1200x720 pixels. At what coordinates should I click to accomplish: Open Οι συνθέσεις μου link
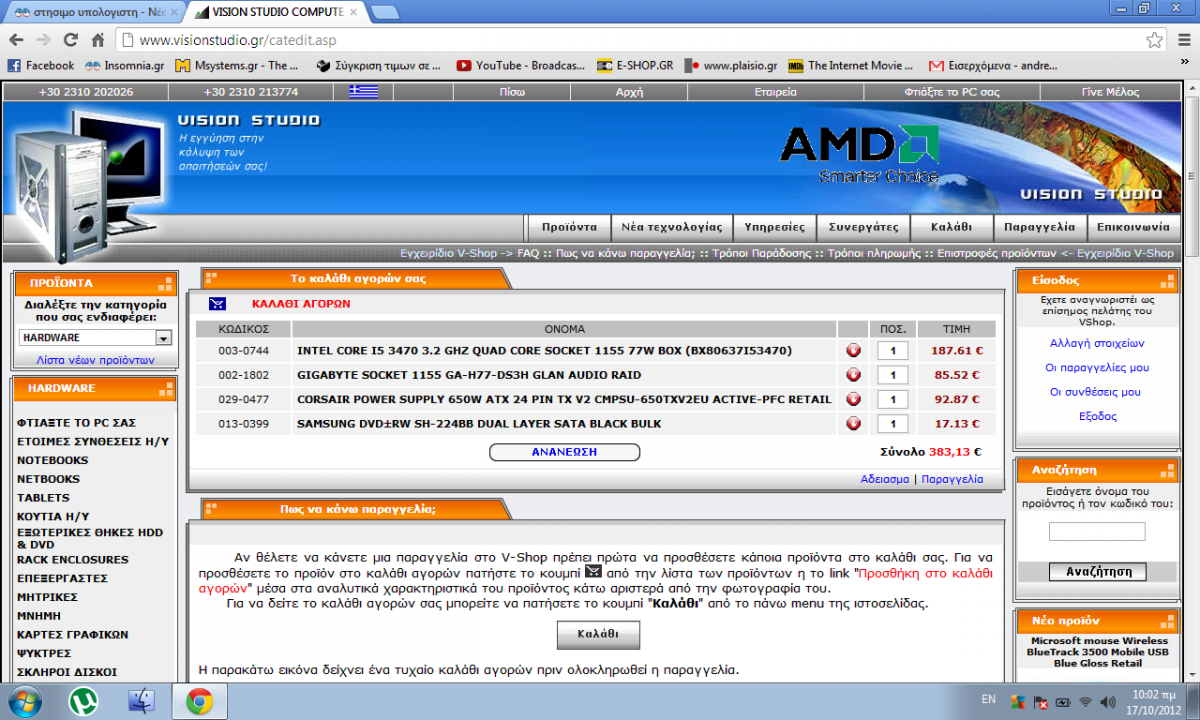point(1097,392)
